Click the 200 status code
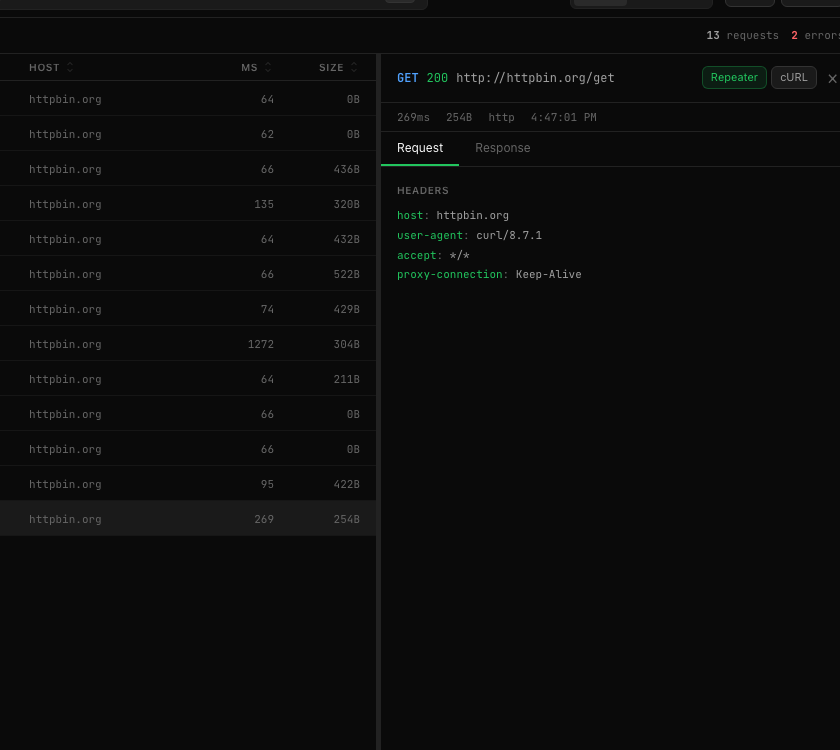 (437, 78)
